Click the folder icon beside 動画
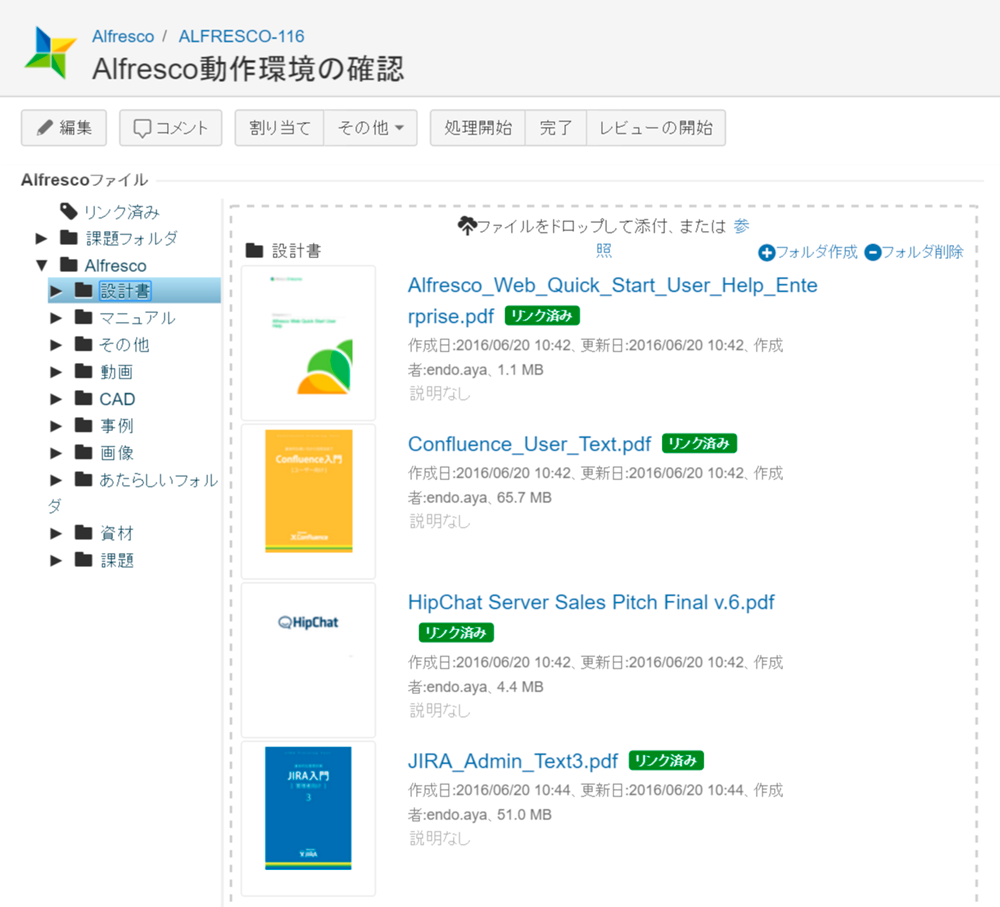This screenshot has width=1000, height=907. 84,371
